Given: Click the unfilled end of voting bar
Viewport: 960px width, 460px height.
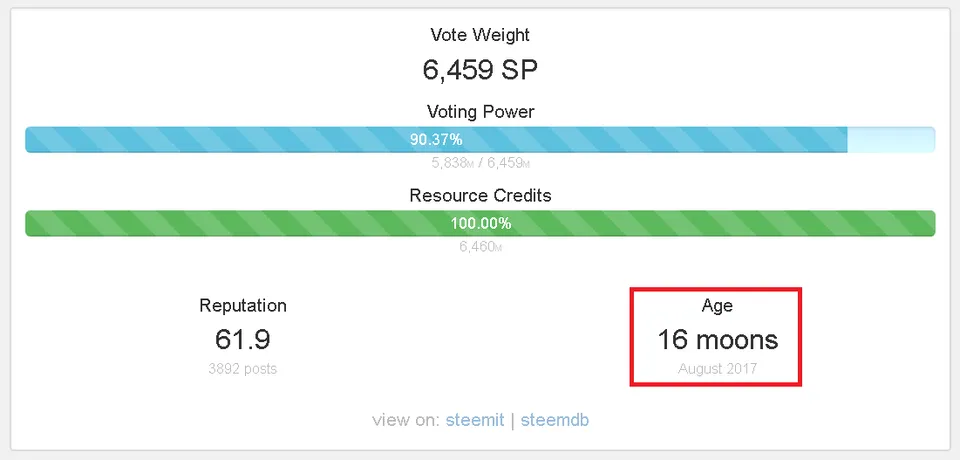Looking at the screenshot, I should [x=891, y=140].
